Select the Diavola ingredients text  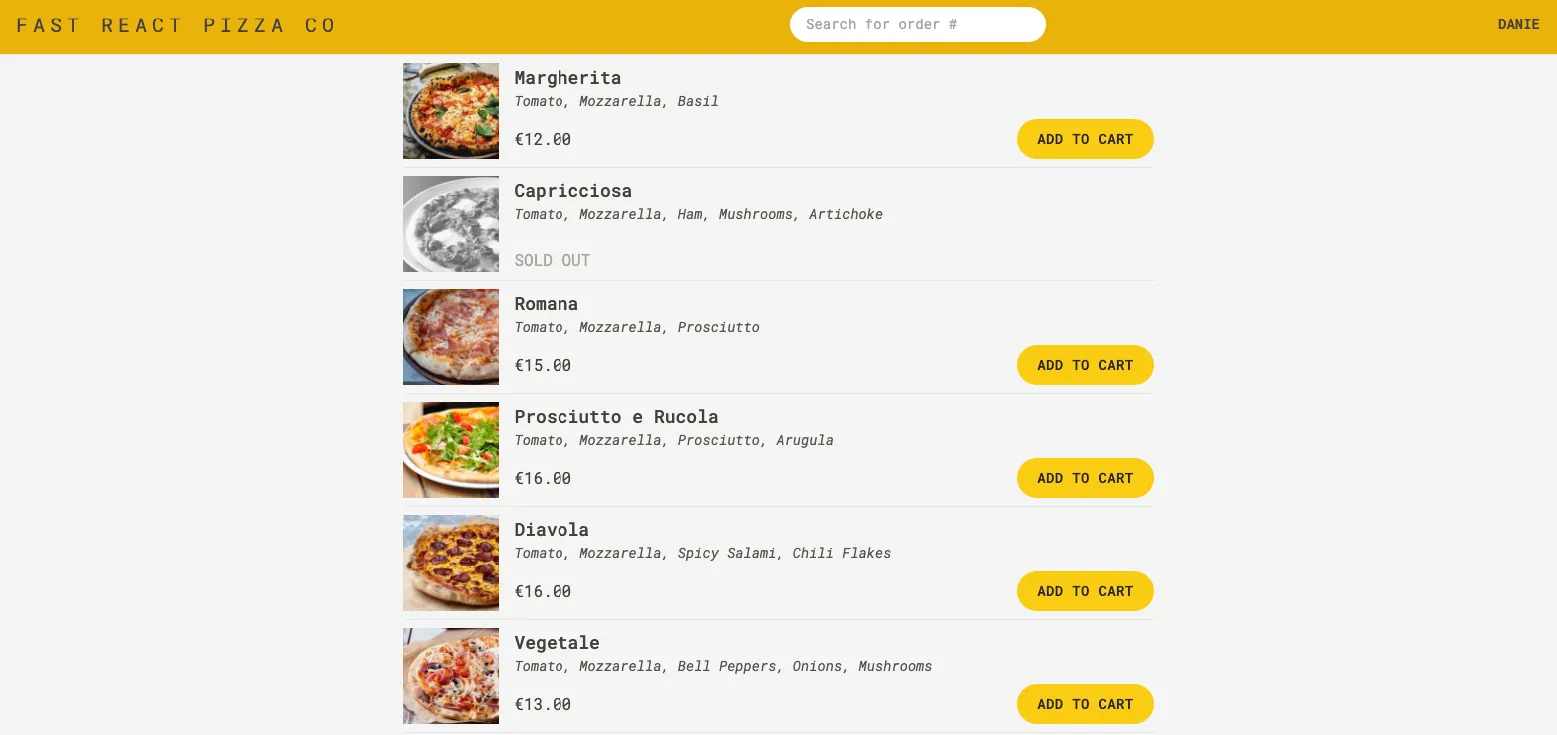702,553
